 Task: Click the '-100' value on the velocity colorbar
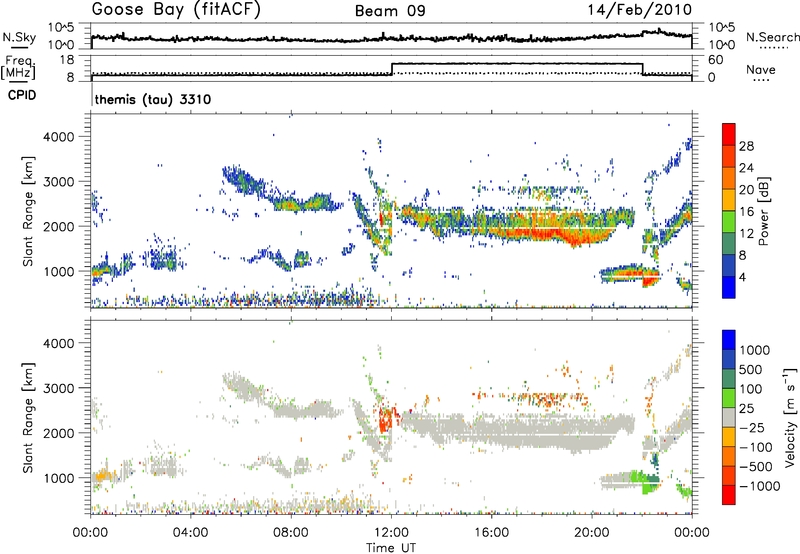[x=756, y=447]
